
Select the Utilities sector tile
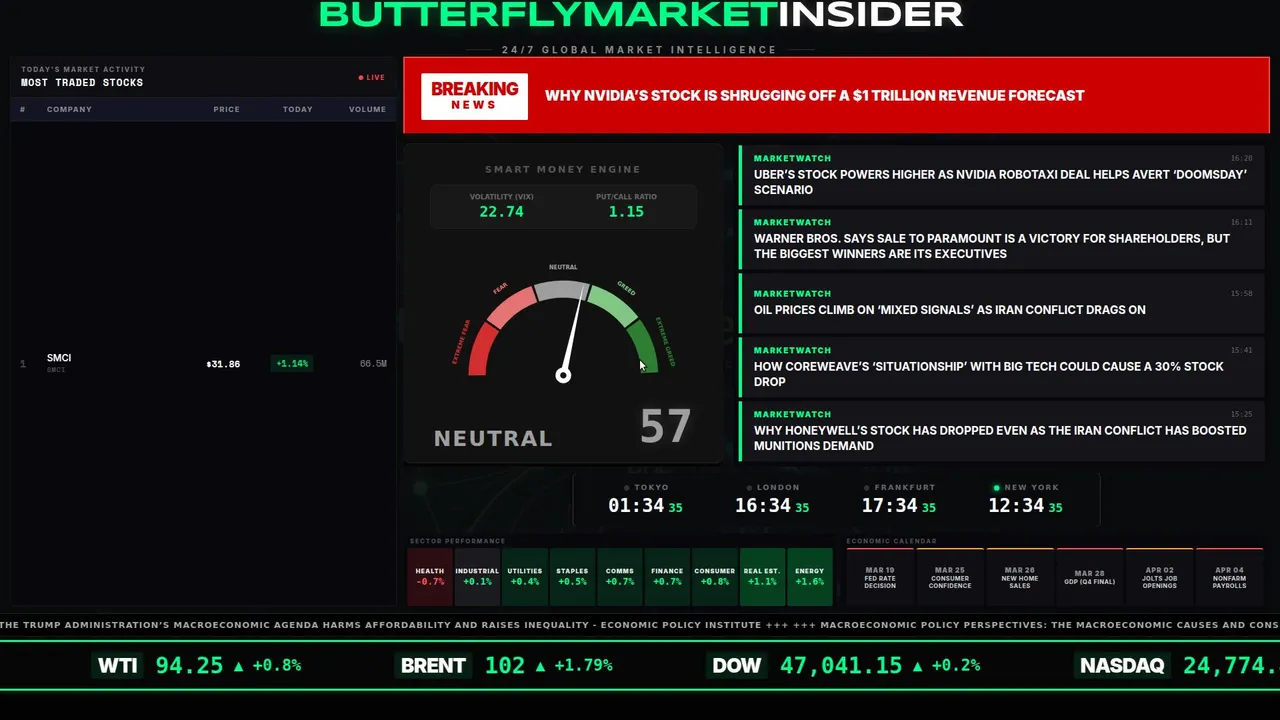(x=524, y=576)
